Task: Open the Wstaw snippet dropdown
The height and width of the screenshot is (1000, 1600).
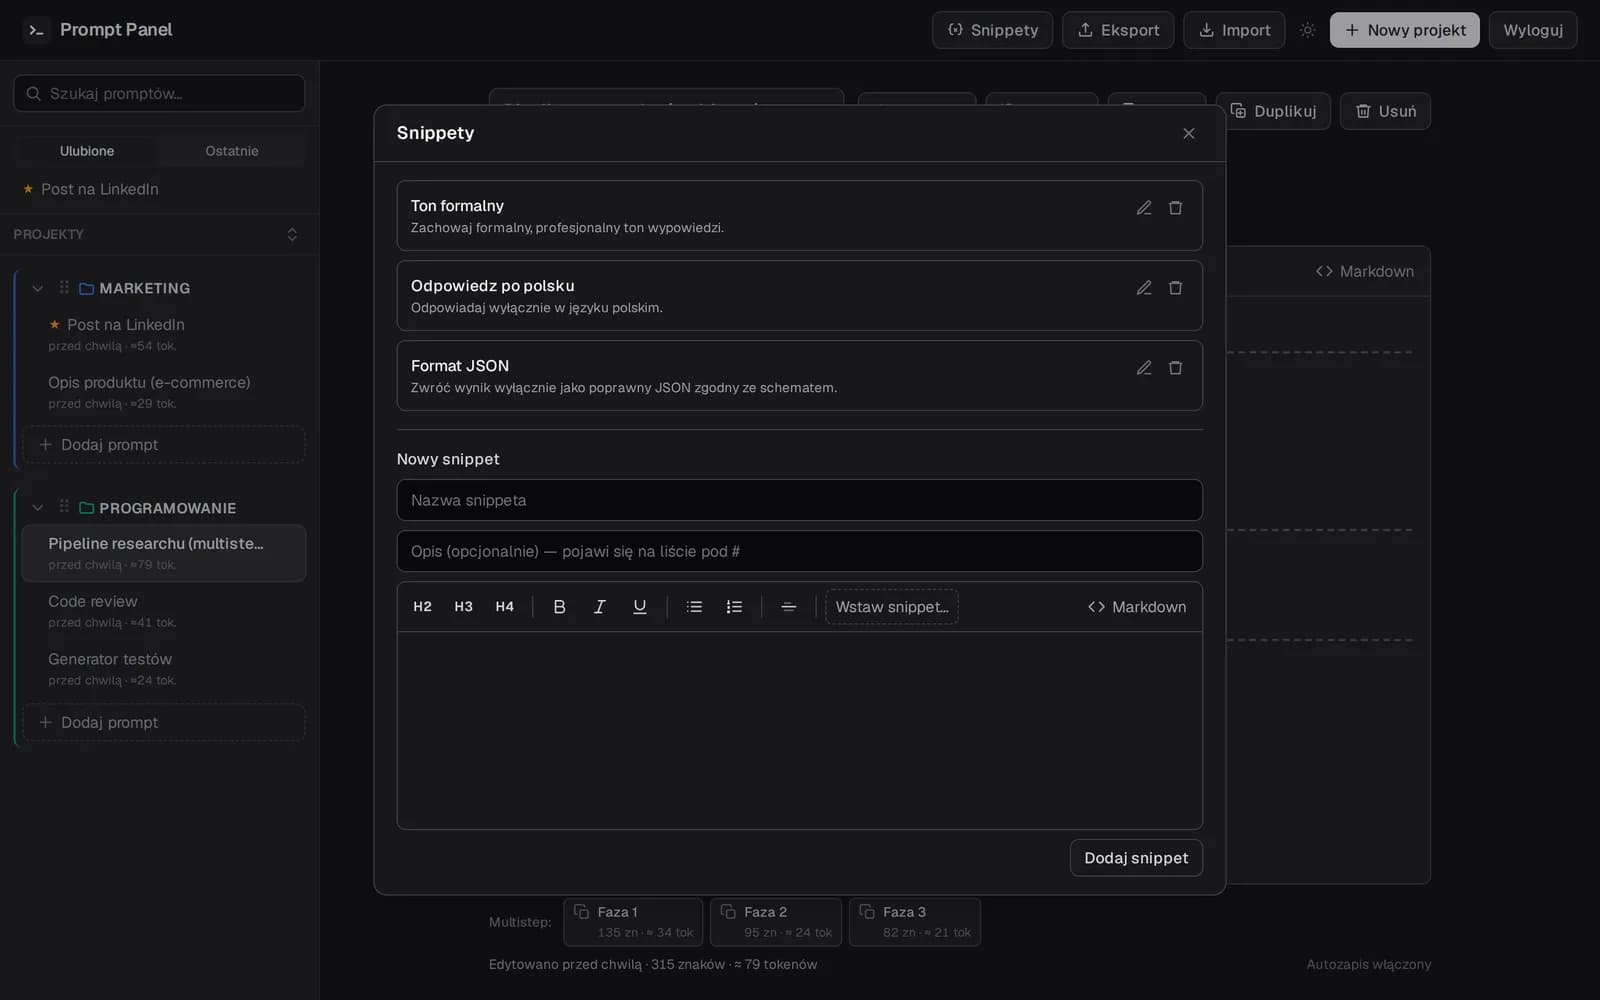Action: pyautogui.click(x=892, y=607)
